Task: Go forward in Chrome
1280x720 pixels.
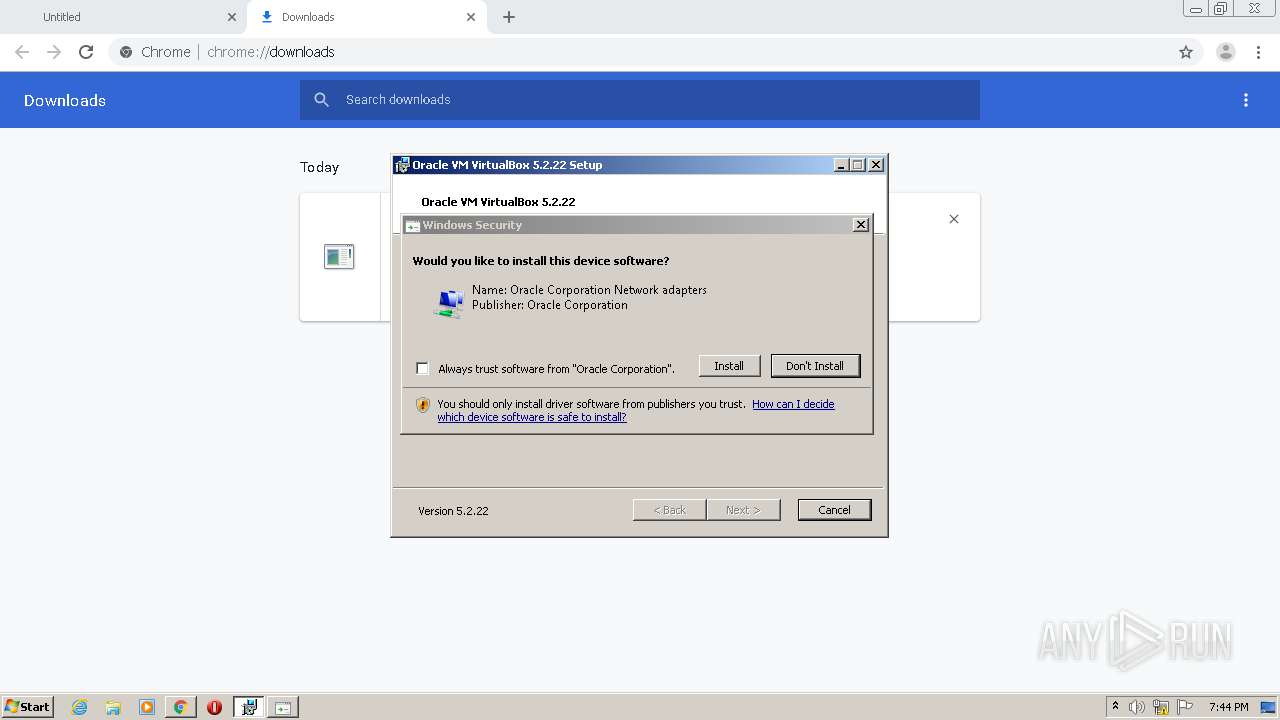Action: pyautogui.click(x=54, y=52)
